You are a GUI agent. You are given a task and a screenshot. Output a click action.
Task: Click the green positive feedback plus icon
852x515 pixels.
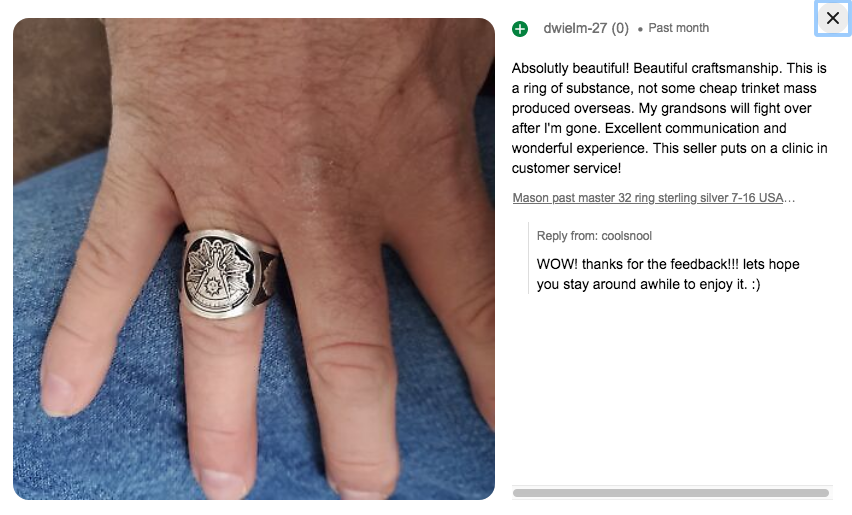pyautogui.click(x=520, y=29)
